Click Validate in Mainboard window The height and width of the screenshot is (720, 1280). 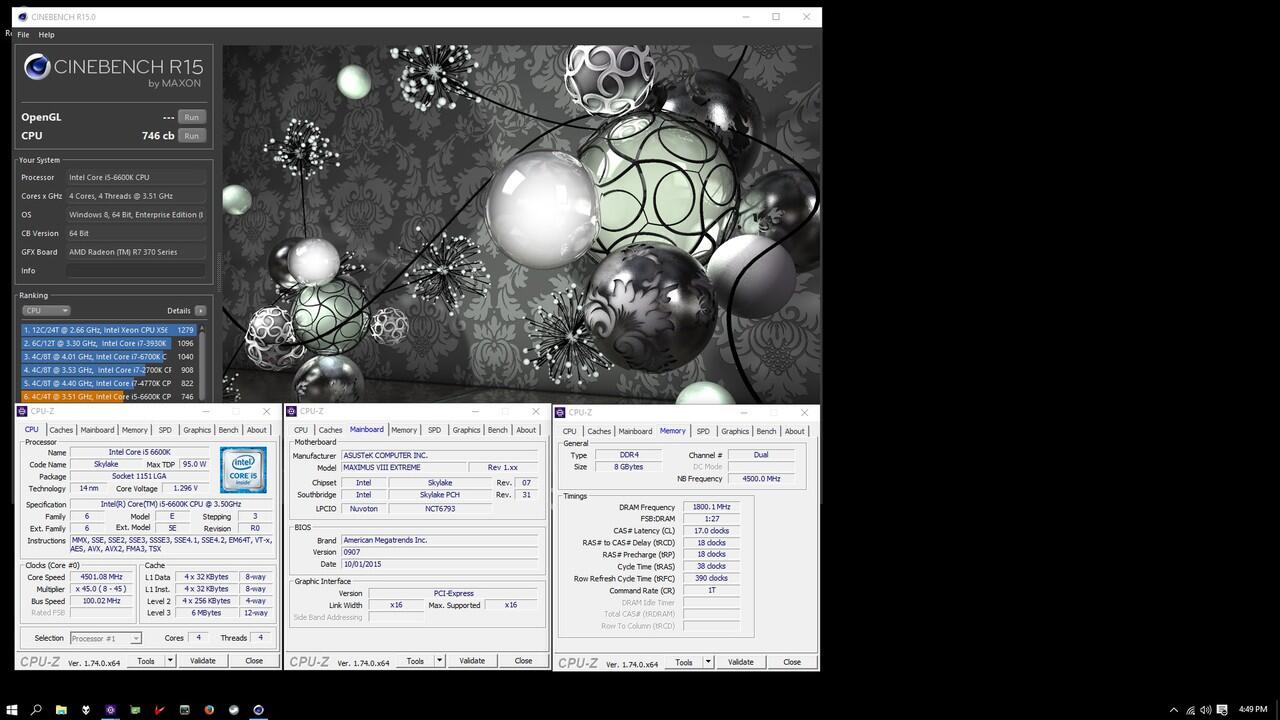[472, 660]
